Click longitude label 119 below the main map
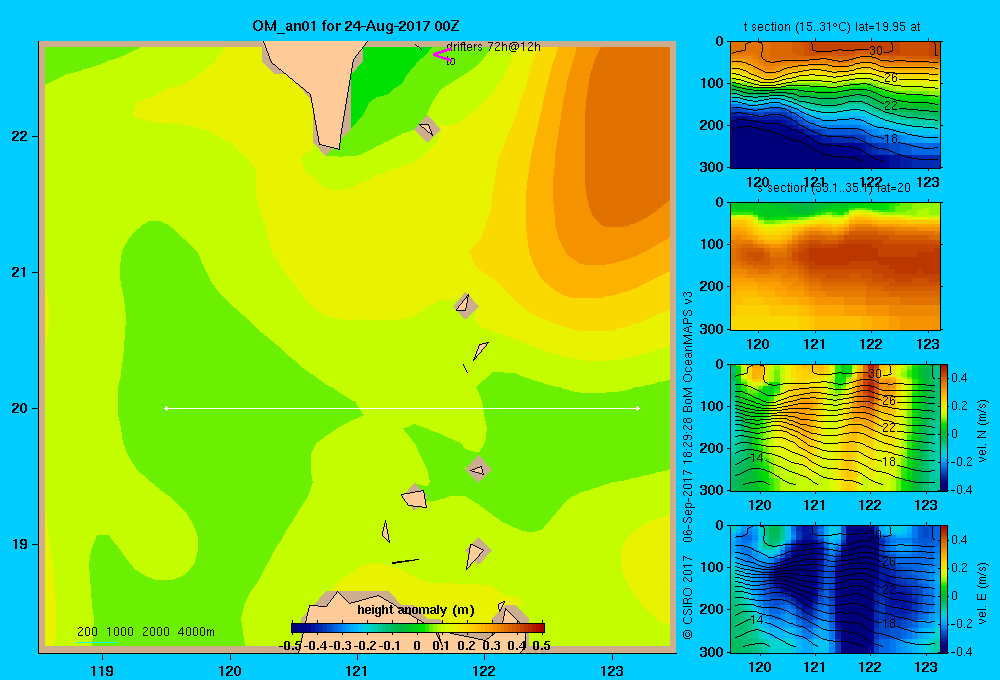Screen dimensions: 1000x680 pyautogui.click(x=102, y=670)
